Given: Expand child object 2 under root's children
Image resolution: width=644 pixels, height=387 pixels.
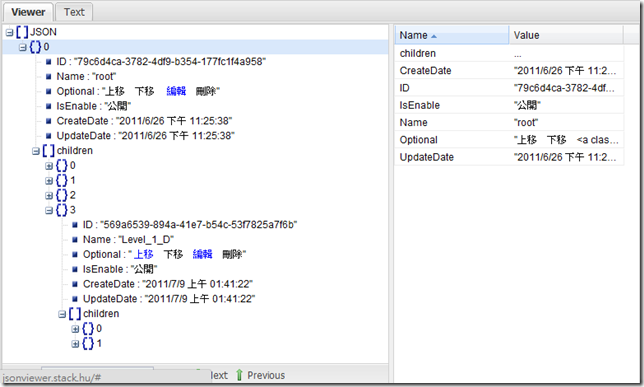Looking at the screenshot, I should coord(49,196).
